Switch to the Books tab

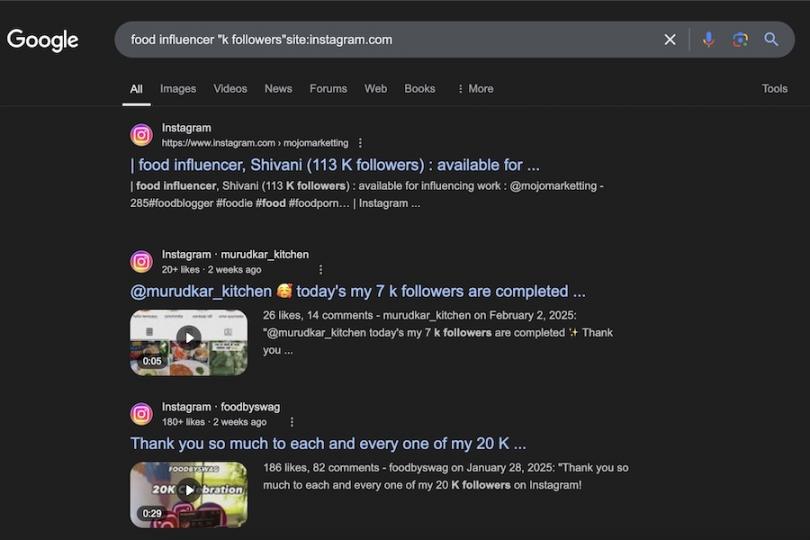click(x=419, y=89)
